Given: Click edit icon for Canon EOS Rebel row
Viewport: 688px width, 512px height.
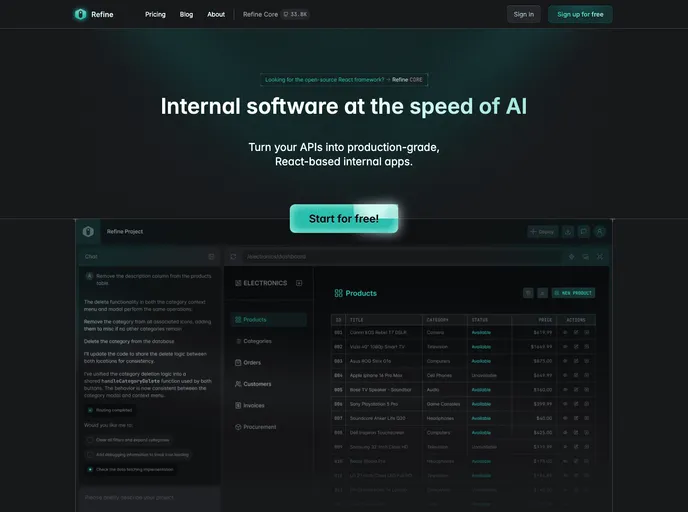Looking at the screenshot, I should point(576,332).
